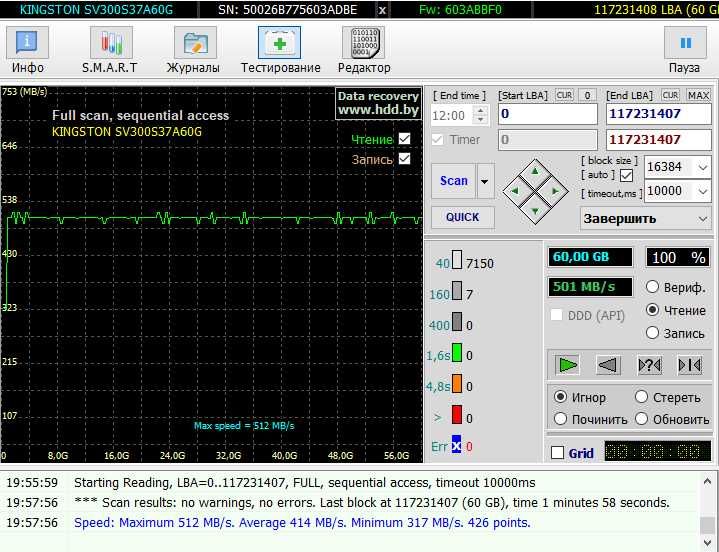
Task: Switch to the Тестирование tab
Action: (x=280, y=50)
